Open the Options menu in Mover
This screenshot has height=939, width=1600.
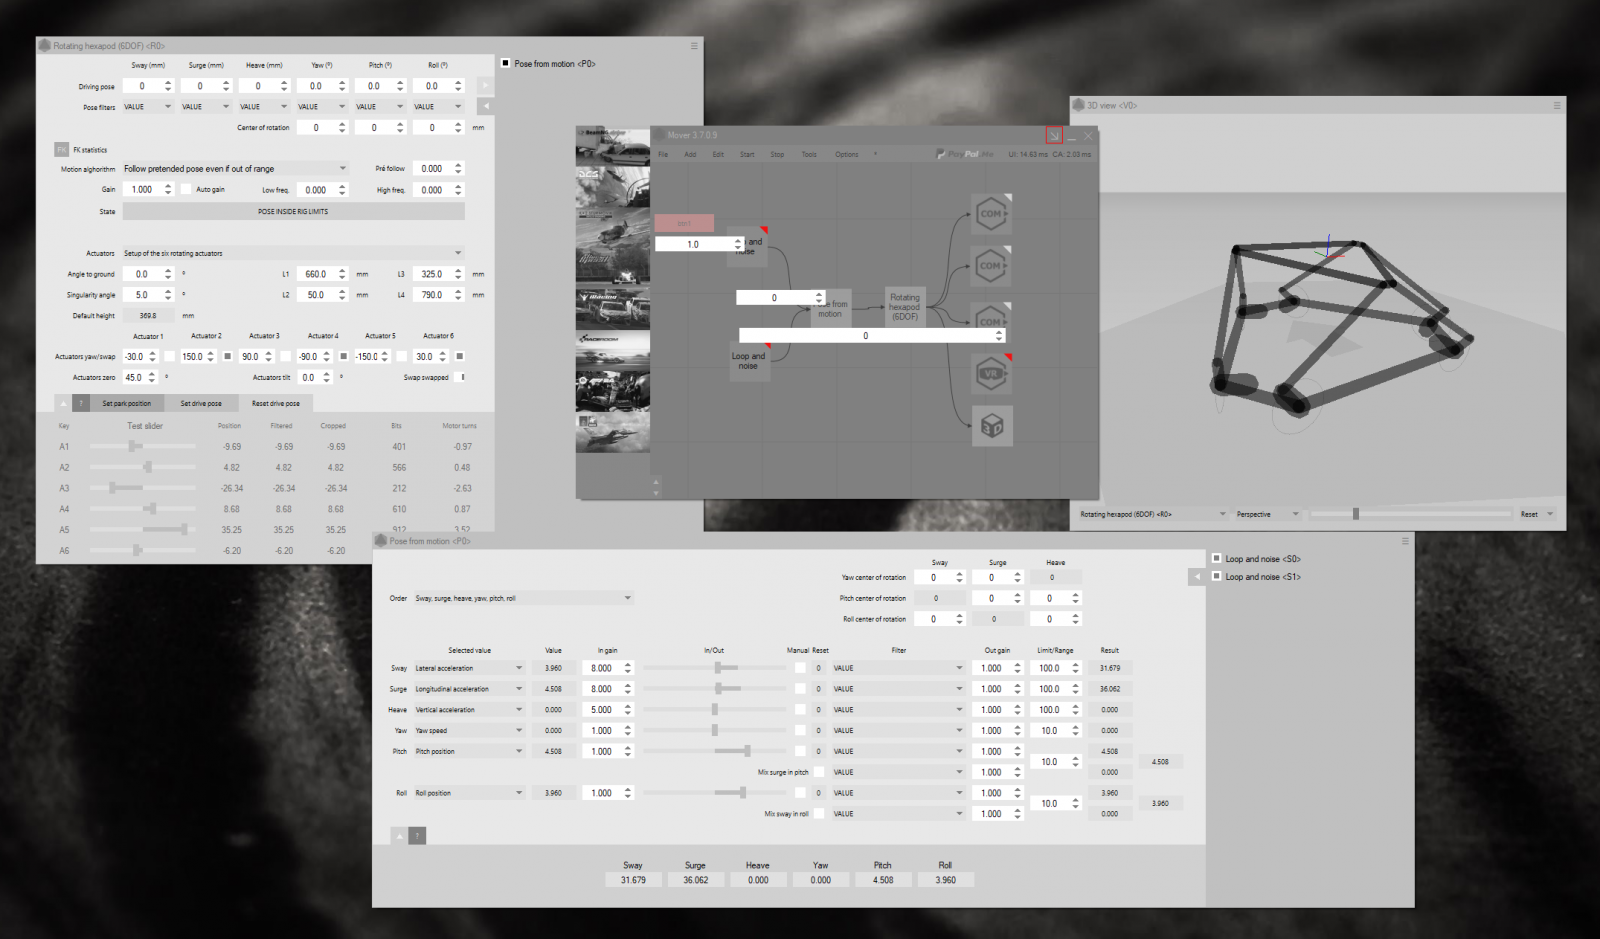click(x=847, y=154)
